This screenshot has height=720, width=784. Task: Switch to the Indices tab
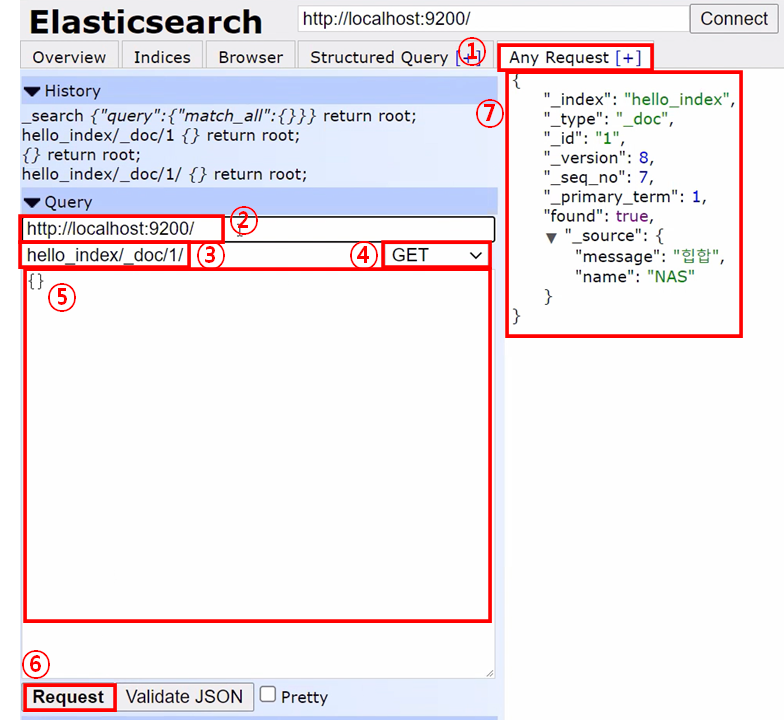[x=162, y=57]
